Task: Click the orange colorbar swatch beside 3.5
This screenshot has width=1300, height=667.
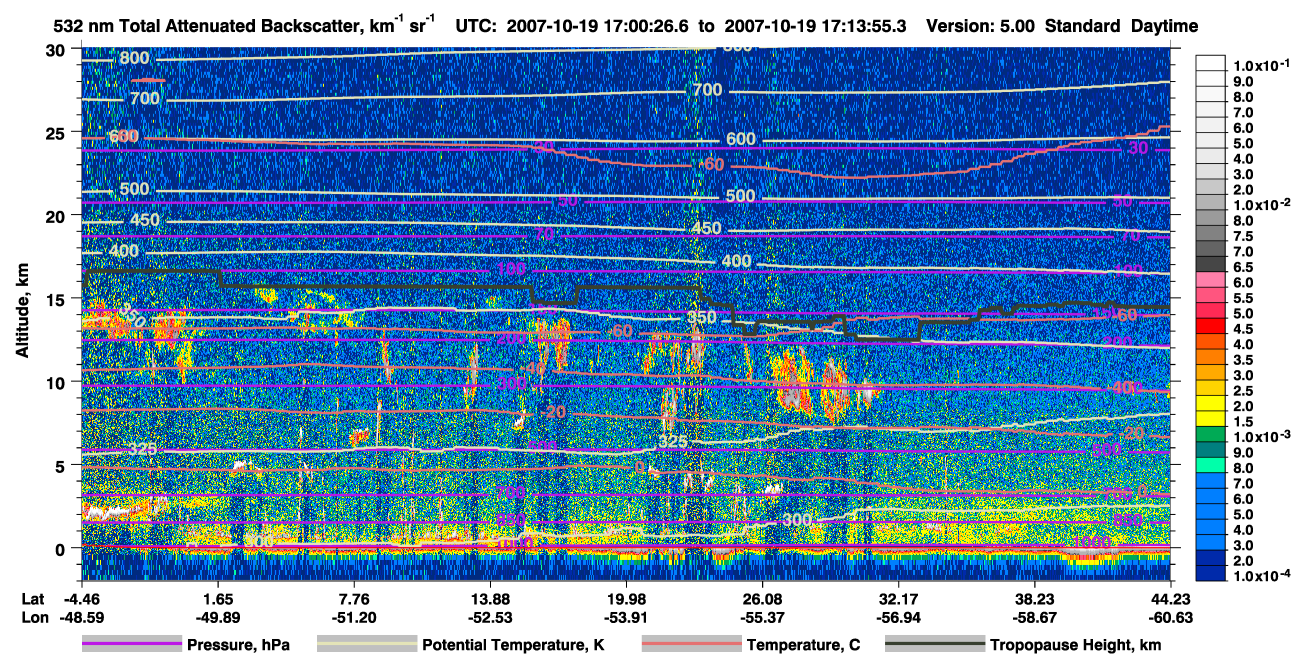Action: point(1211,358)
